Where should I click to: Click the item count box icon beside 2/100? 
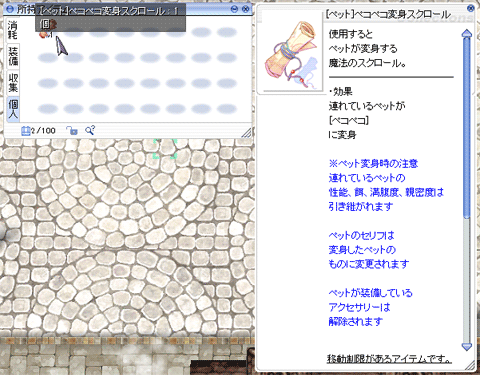coord(26,131)
